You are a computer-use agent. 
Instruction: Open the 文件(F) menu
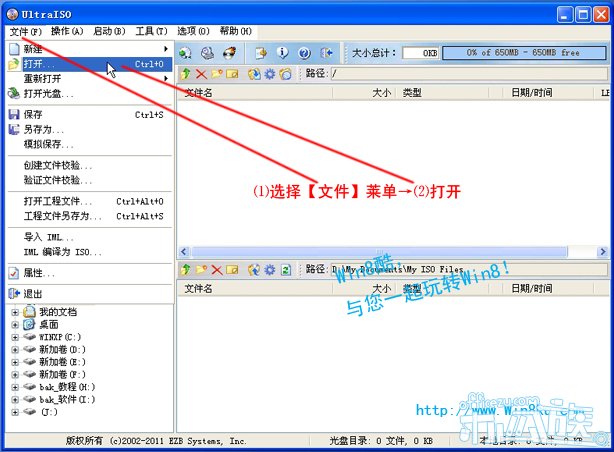(25, 31)
